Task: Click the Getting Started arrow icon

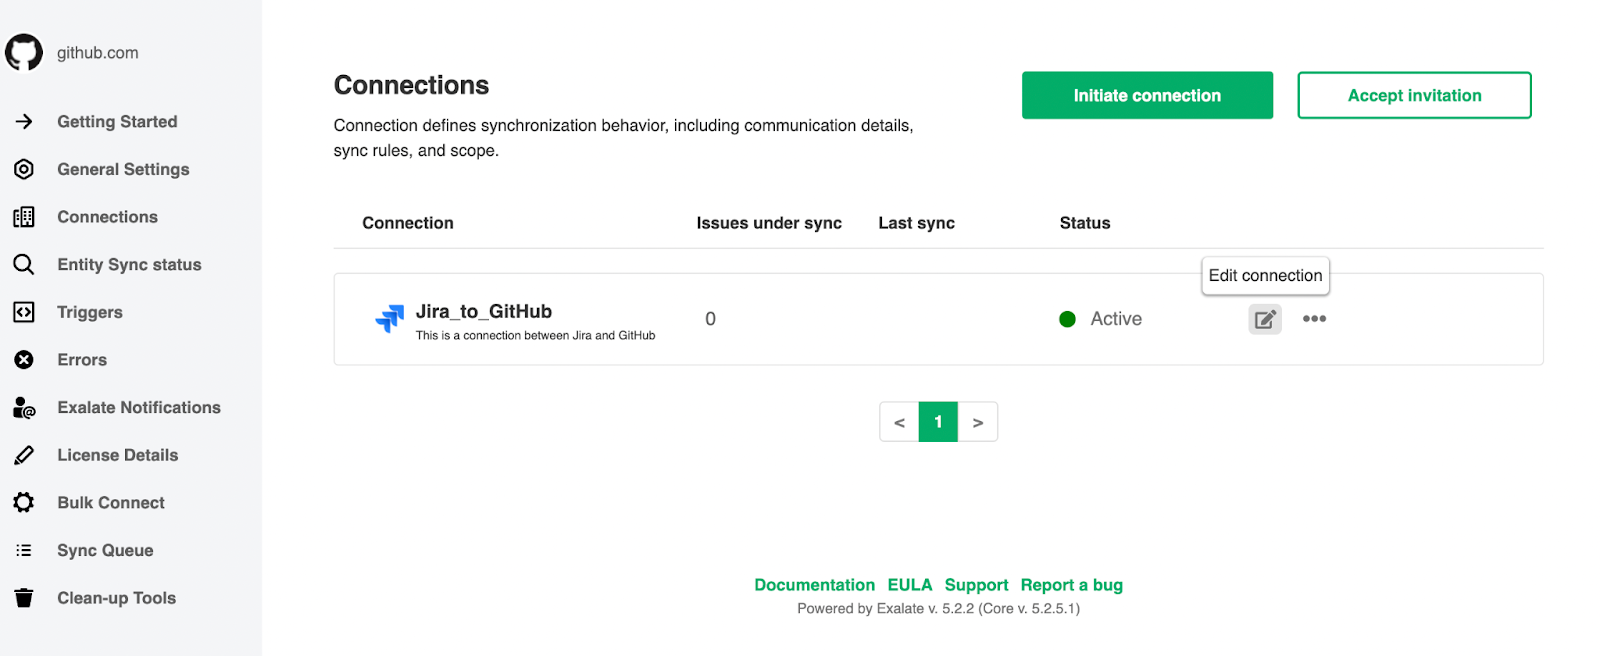Action: [x=24, y=122]
